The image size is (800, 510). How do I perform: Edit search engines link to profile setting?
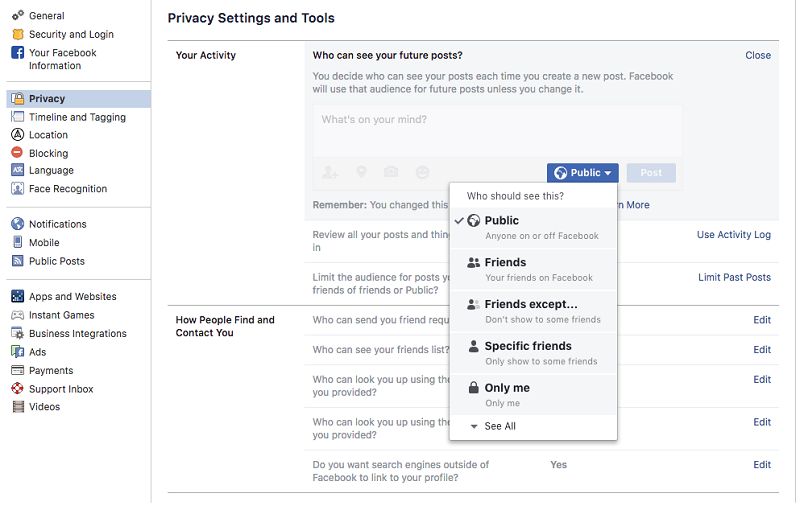point(762,465)
